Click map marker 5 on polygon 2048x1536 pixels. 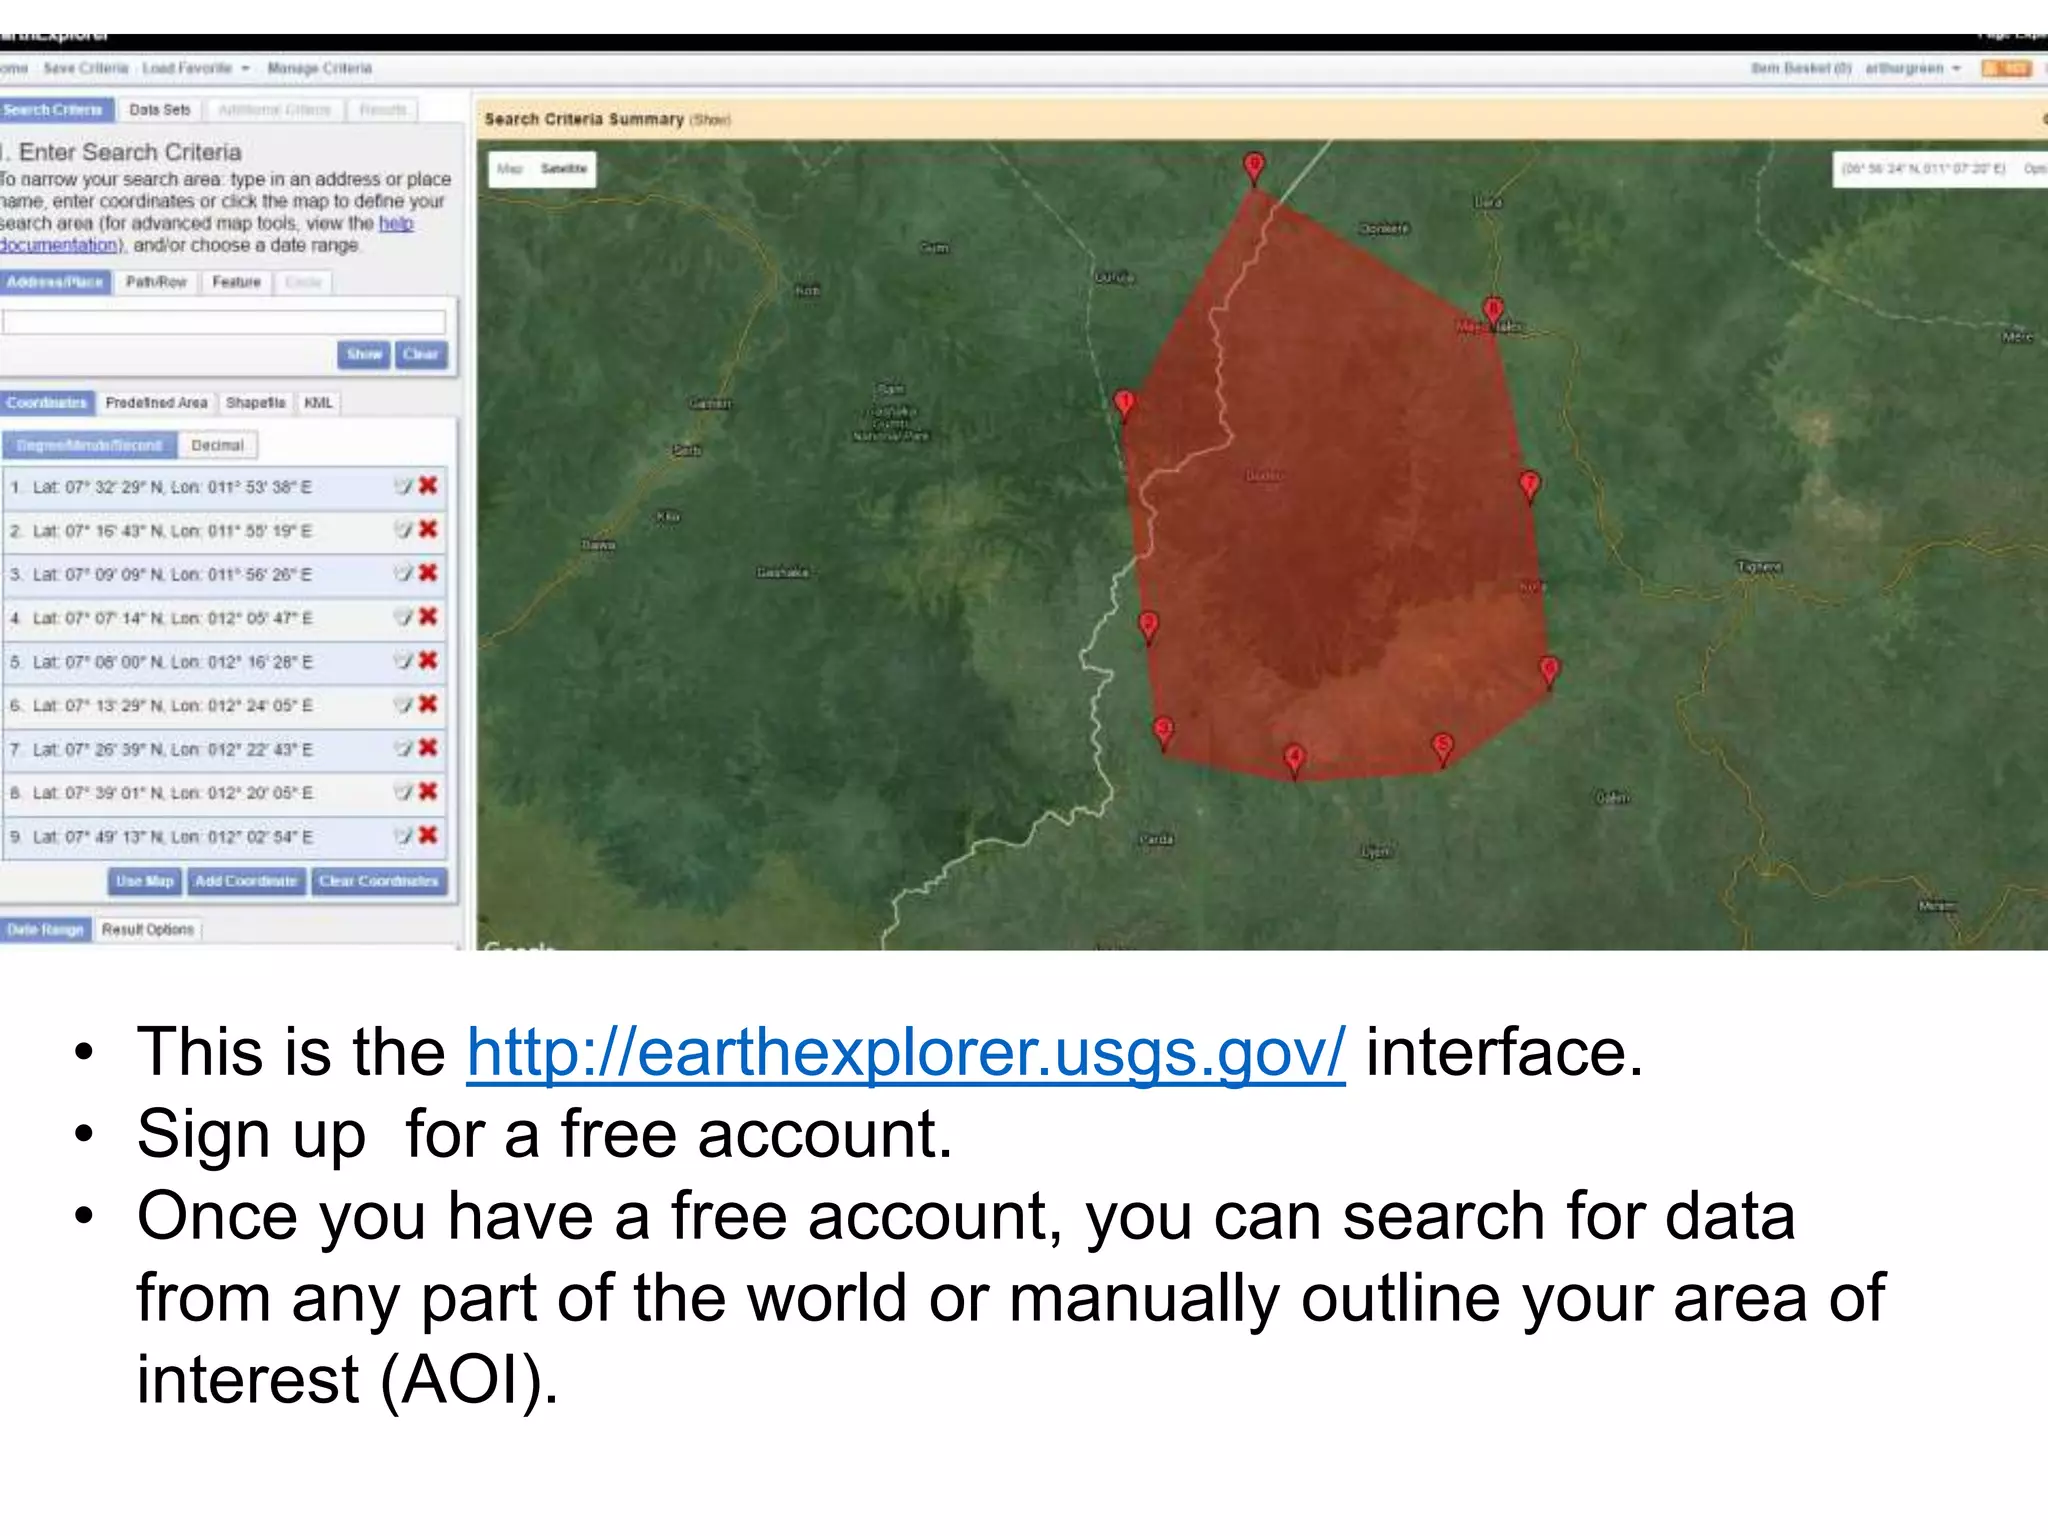(1442, 749)
